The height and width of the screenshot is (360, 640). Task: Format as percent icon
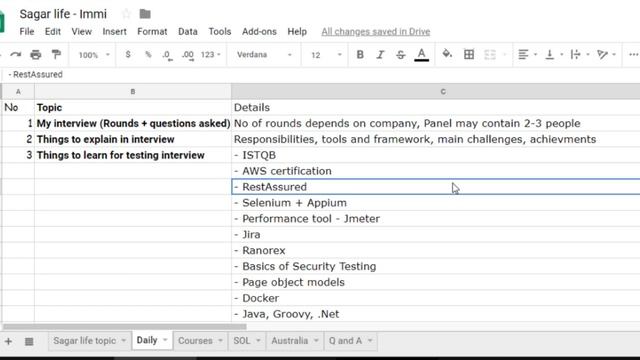(x=148, y=54)
